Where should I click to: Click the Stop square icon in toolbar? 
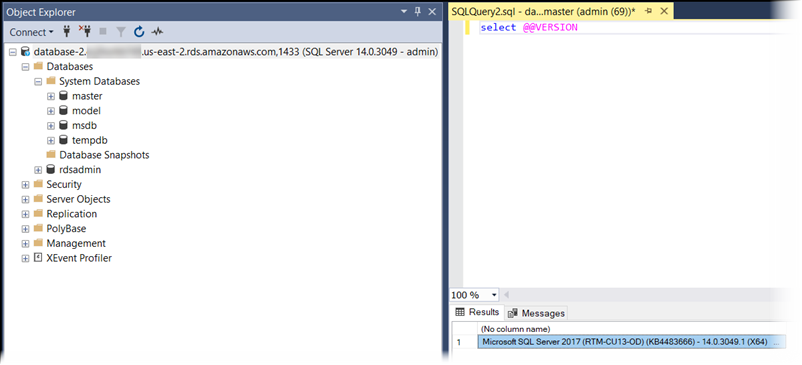[x=103, y=32]
